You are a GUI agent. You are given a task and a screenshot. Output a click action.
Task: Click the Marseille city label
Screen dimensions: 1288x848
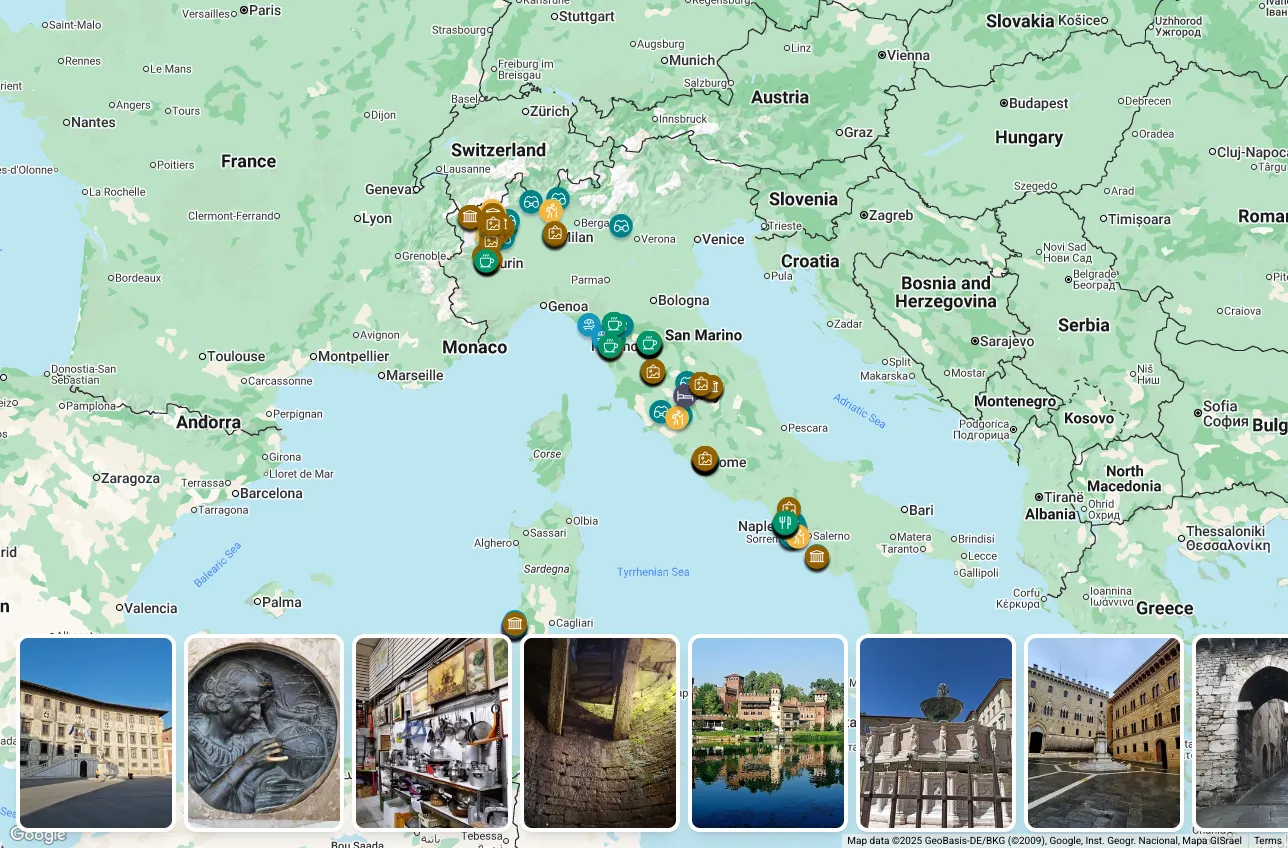tap(414, 376)
